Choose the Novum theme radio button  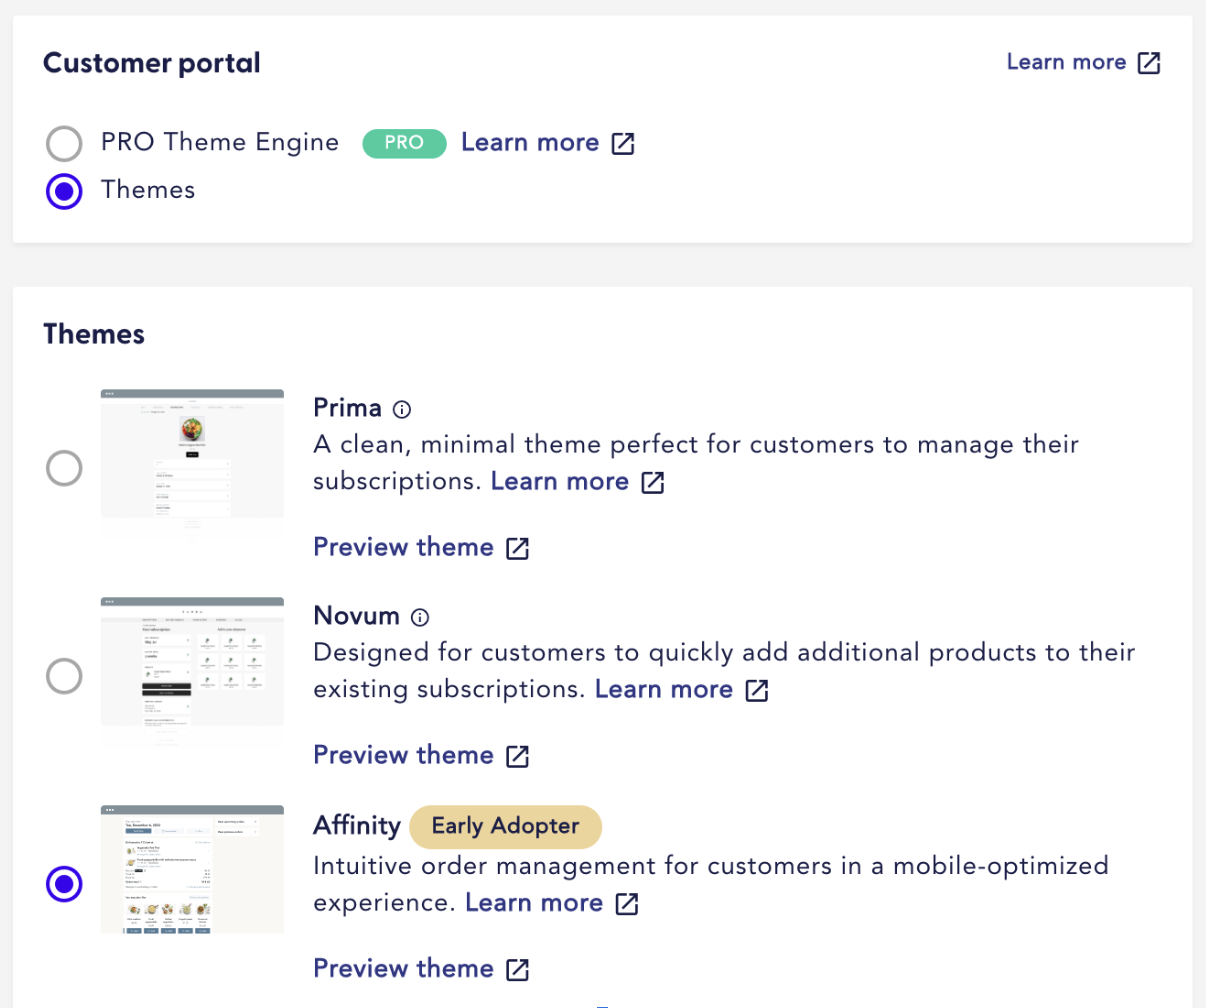tap(64, 676)
